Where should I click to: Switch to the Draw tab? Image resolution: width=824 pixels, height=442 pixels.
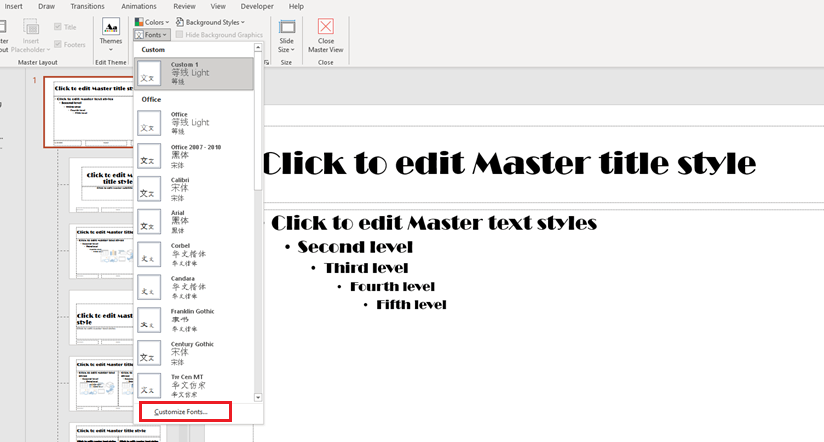point(46,6)
